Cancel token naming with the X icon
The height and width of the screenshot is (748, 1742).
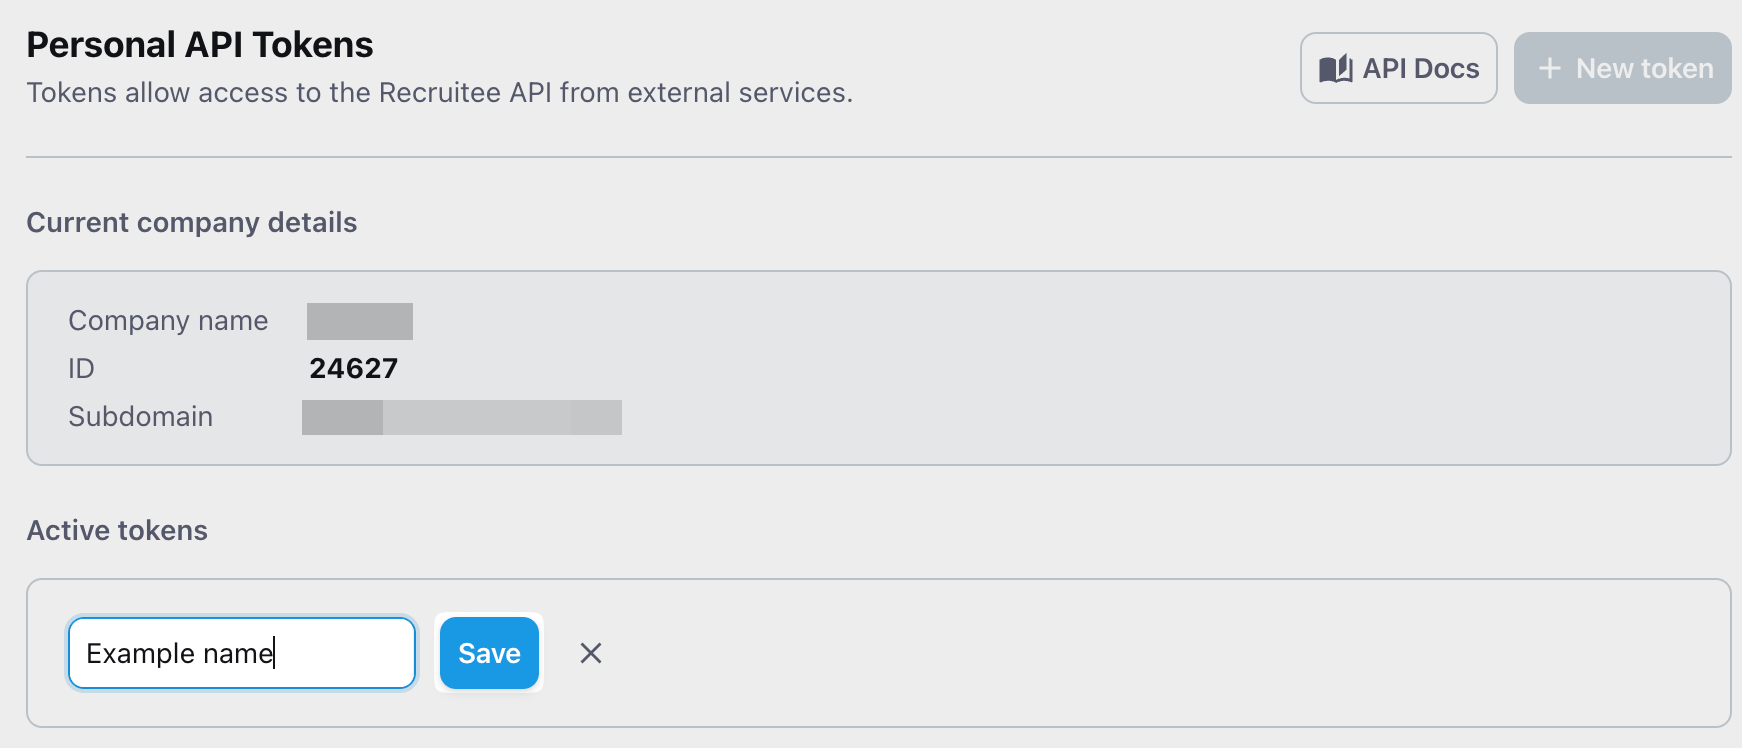point(591,653)
